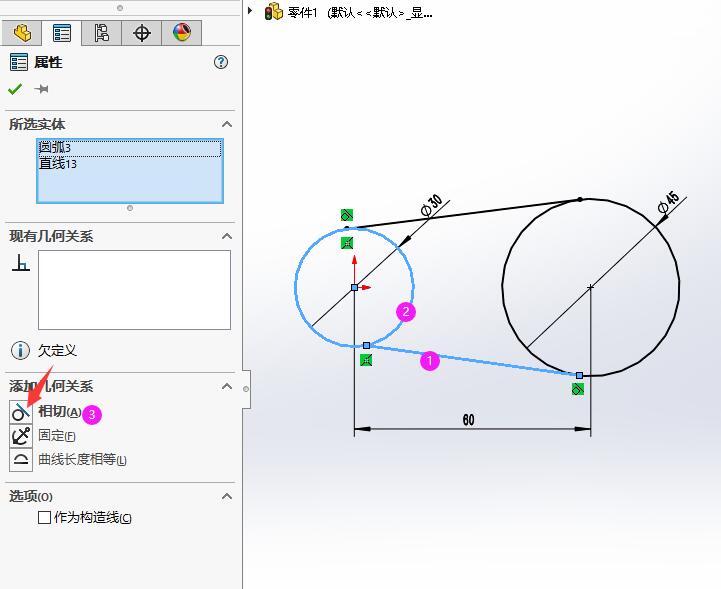Click the sketch origin point

(355, 287)
